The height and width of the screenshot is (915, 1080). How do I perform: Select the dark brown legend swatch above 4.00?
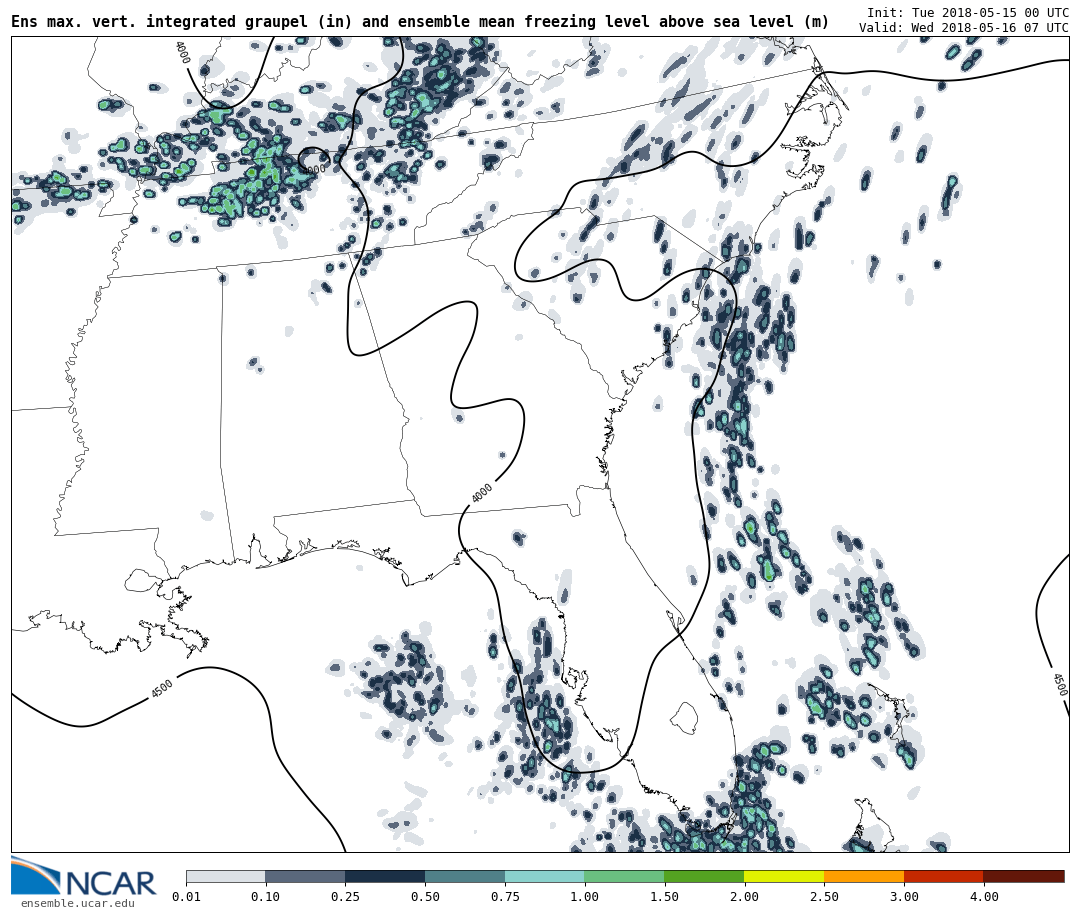tap(1023, 876)
